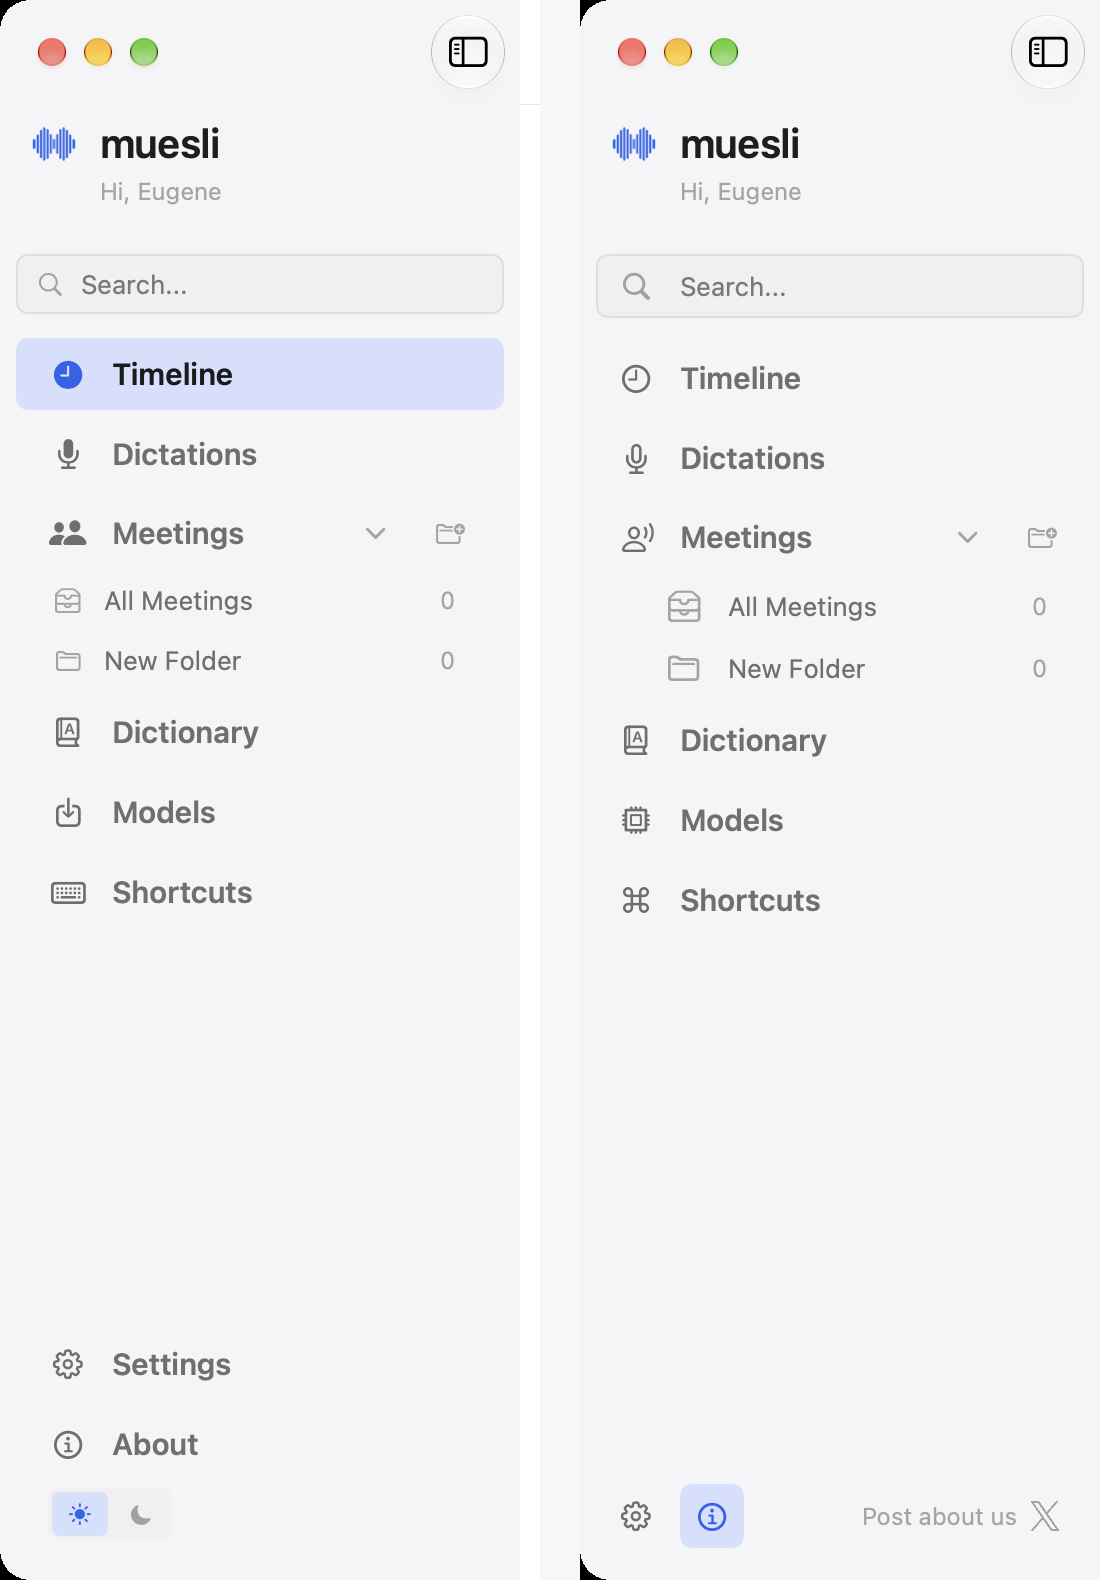
Task: Click Meetings label in right window
Action: click(746, 538)
